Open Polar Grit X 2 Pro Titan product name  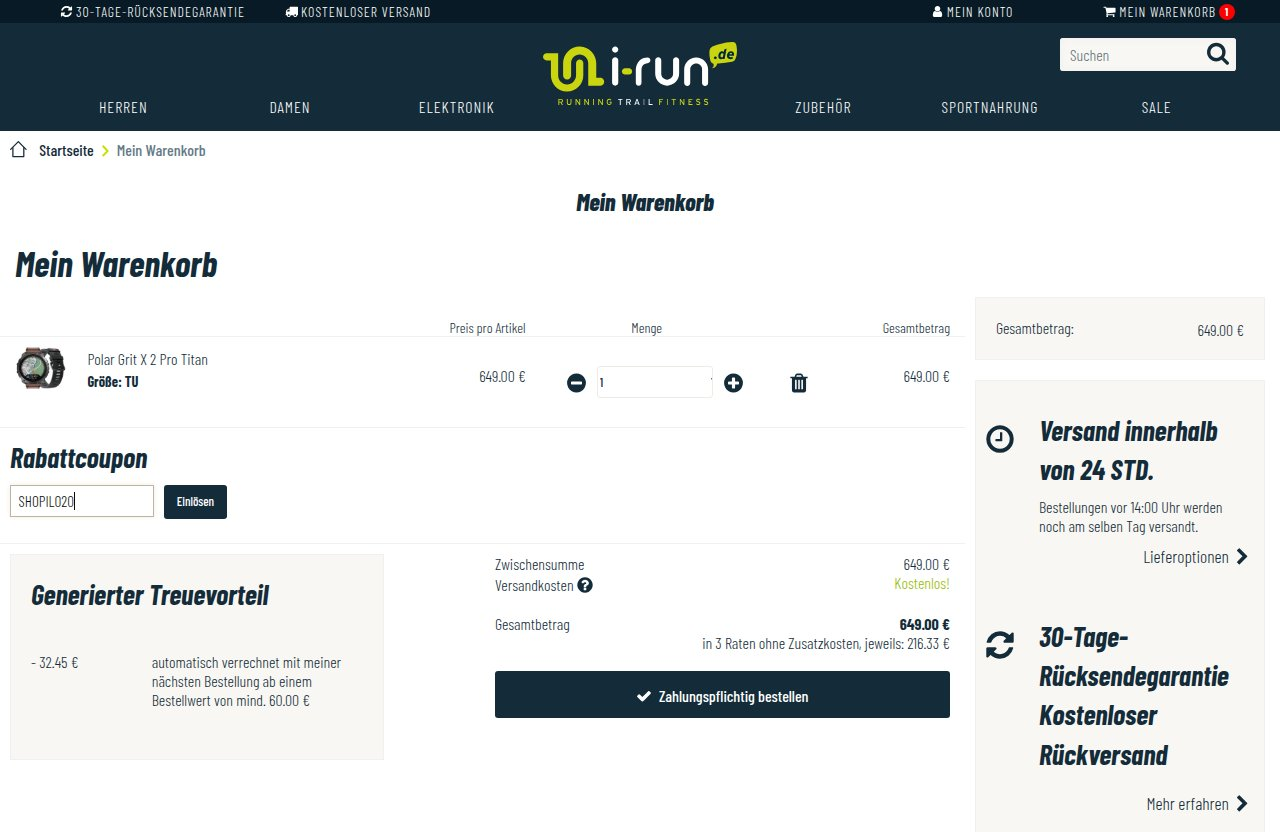point(148,360)
